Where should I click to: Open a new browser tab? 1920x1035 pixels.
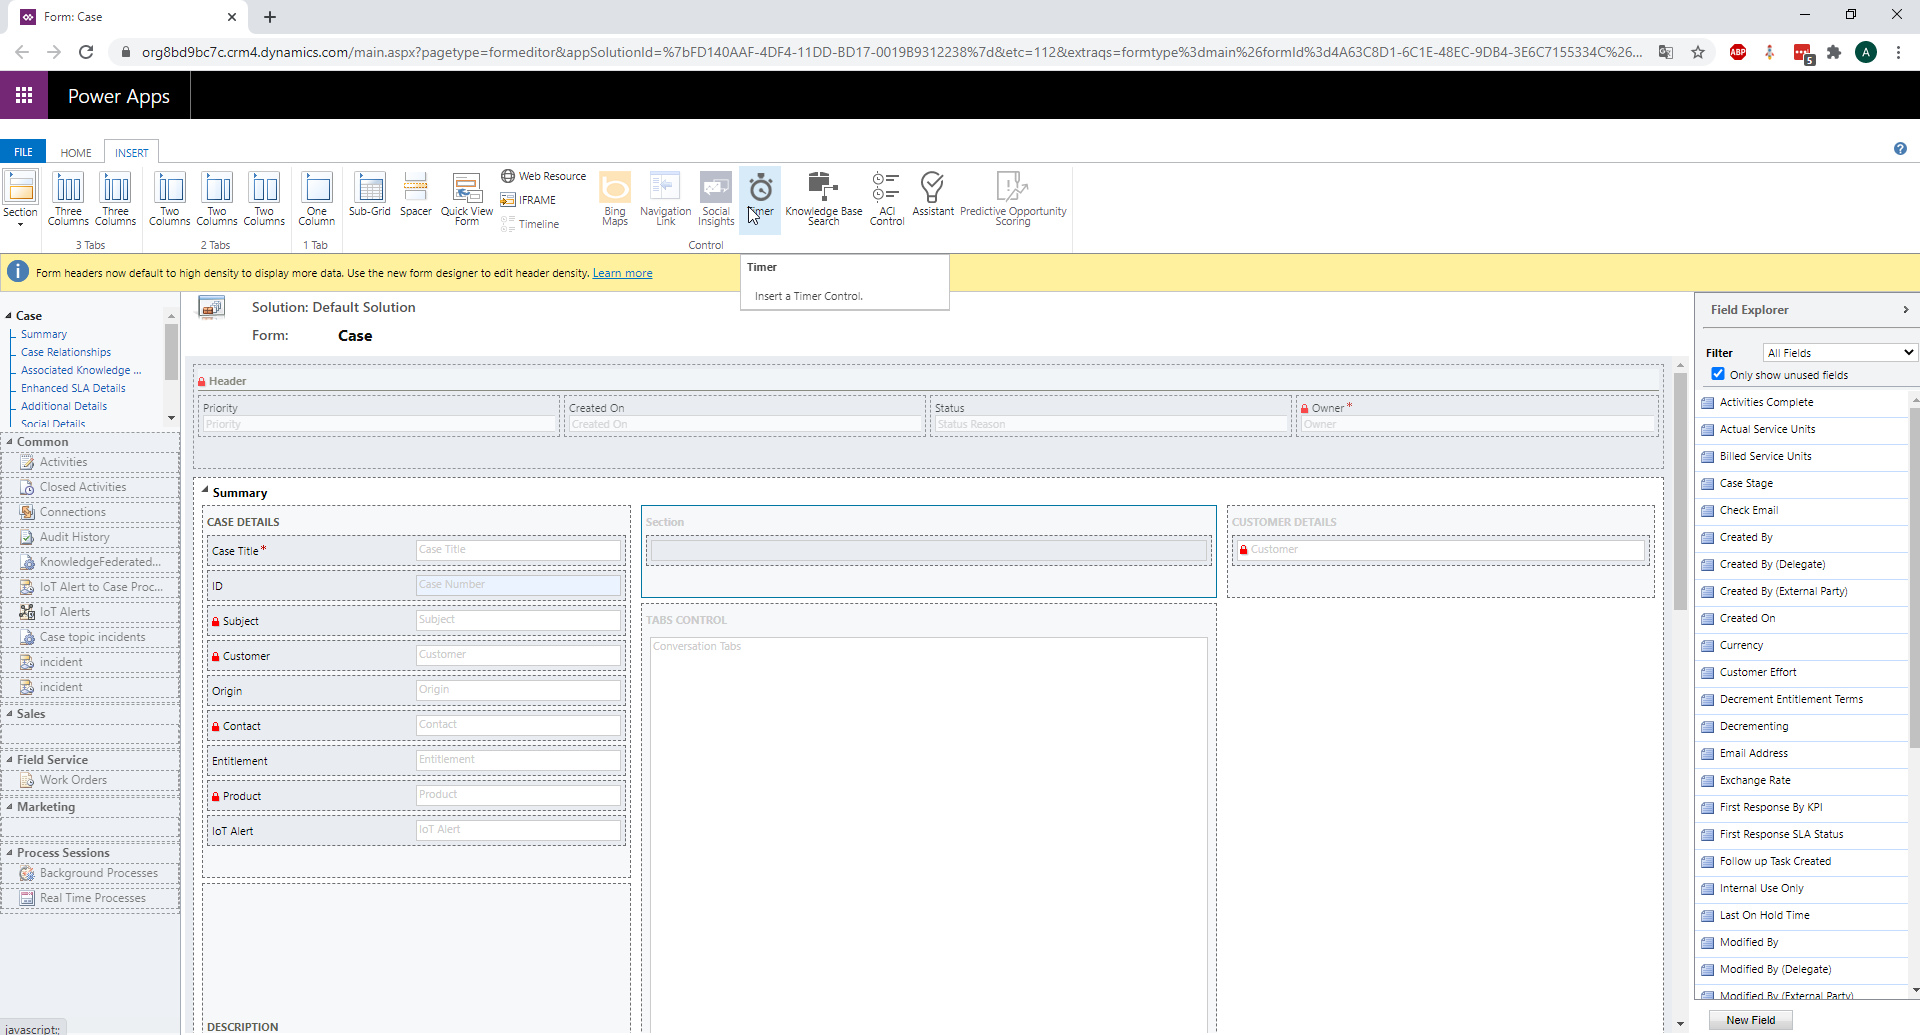(270, 17)
